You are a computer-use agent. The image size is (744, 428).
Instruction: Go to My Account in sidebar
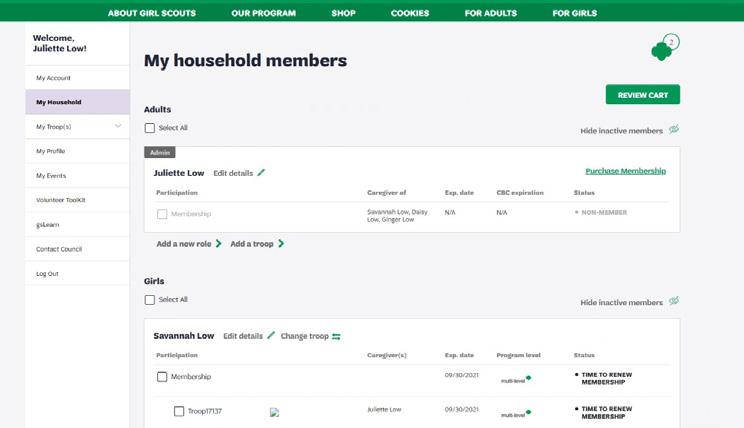[77, 78]
